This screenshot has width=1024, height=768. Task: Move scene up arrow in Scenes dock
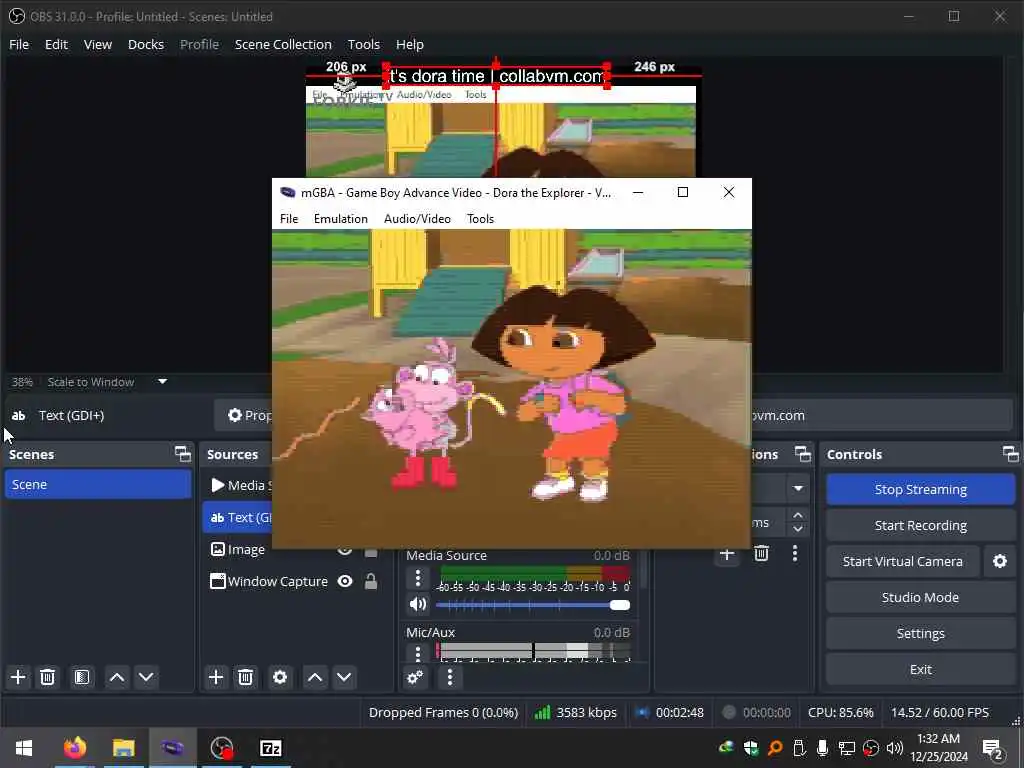tap(117, 677)
